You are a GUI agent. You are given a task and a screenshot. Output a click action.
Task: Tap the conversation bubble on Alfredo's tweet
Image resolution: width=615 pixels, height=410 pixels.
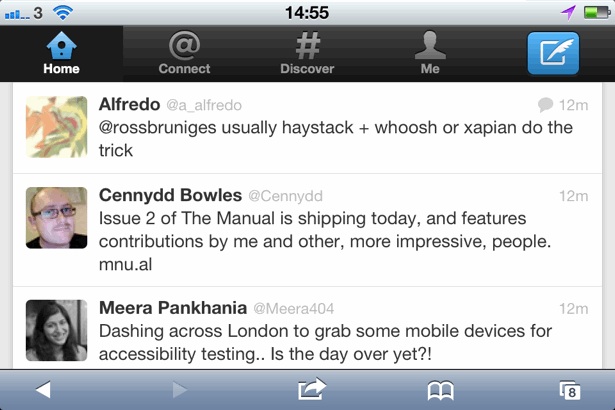click(545, 104)
